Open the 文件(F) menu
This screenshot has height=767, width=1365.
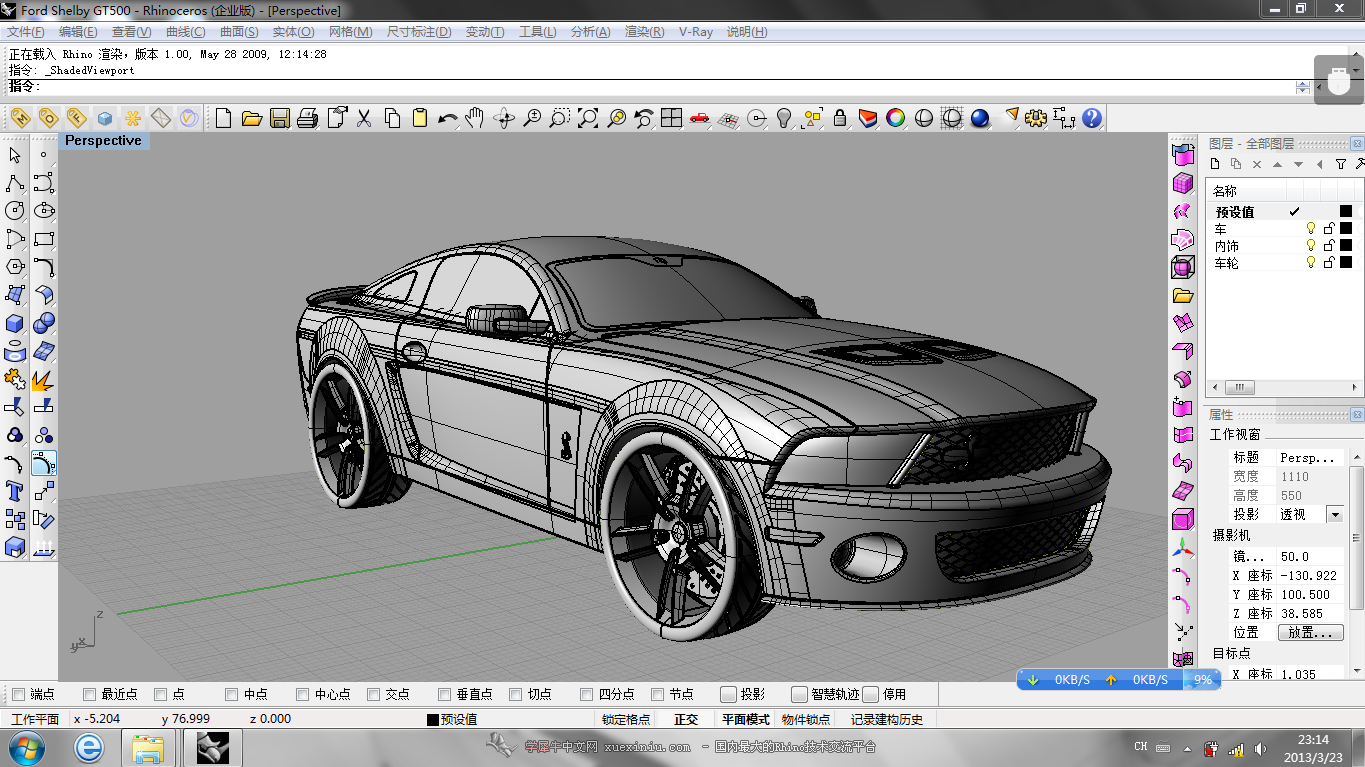click(x=26, y=32)
